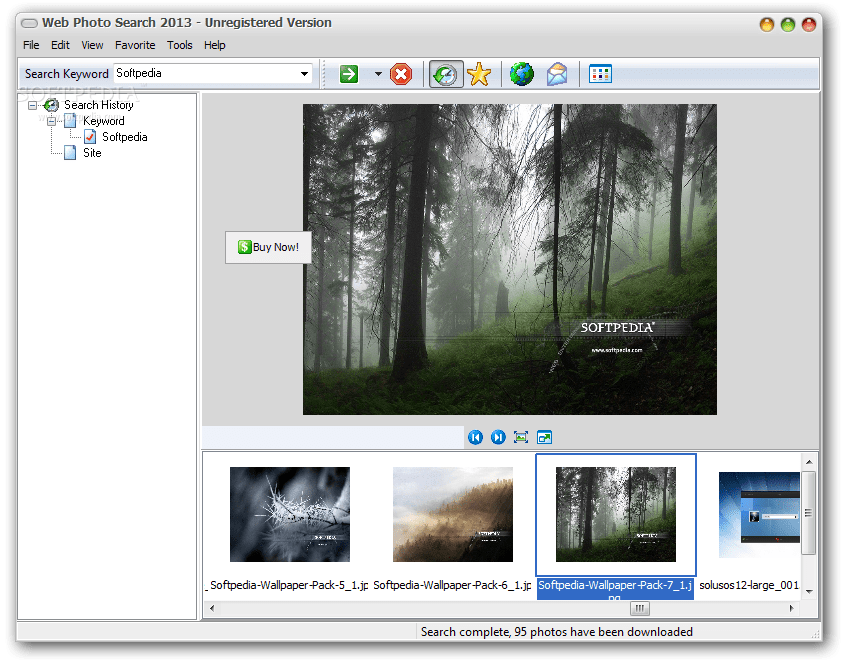Click the vertical scrollbar thumb in thumbnails
843x662 pixels.
tap(809, 512)
